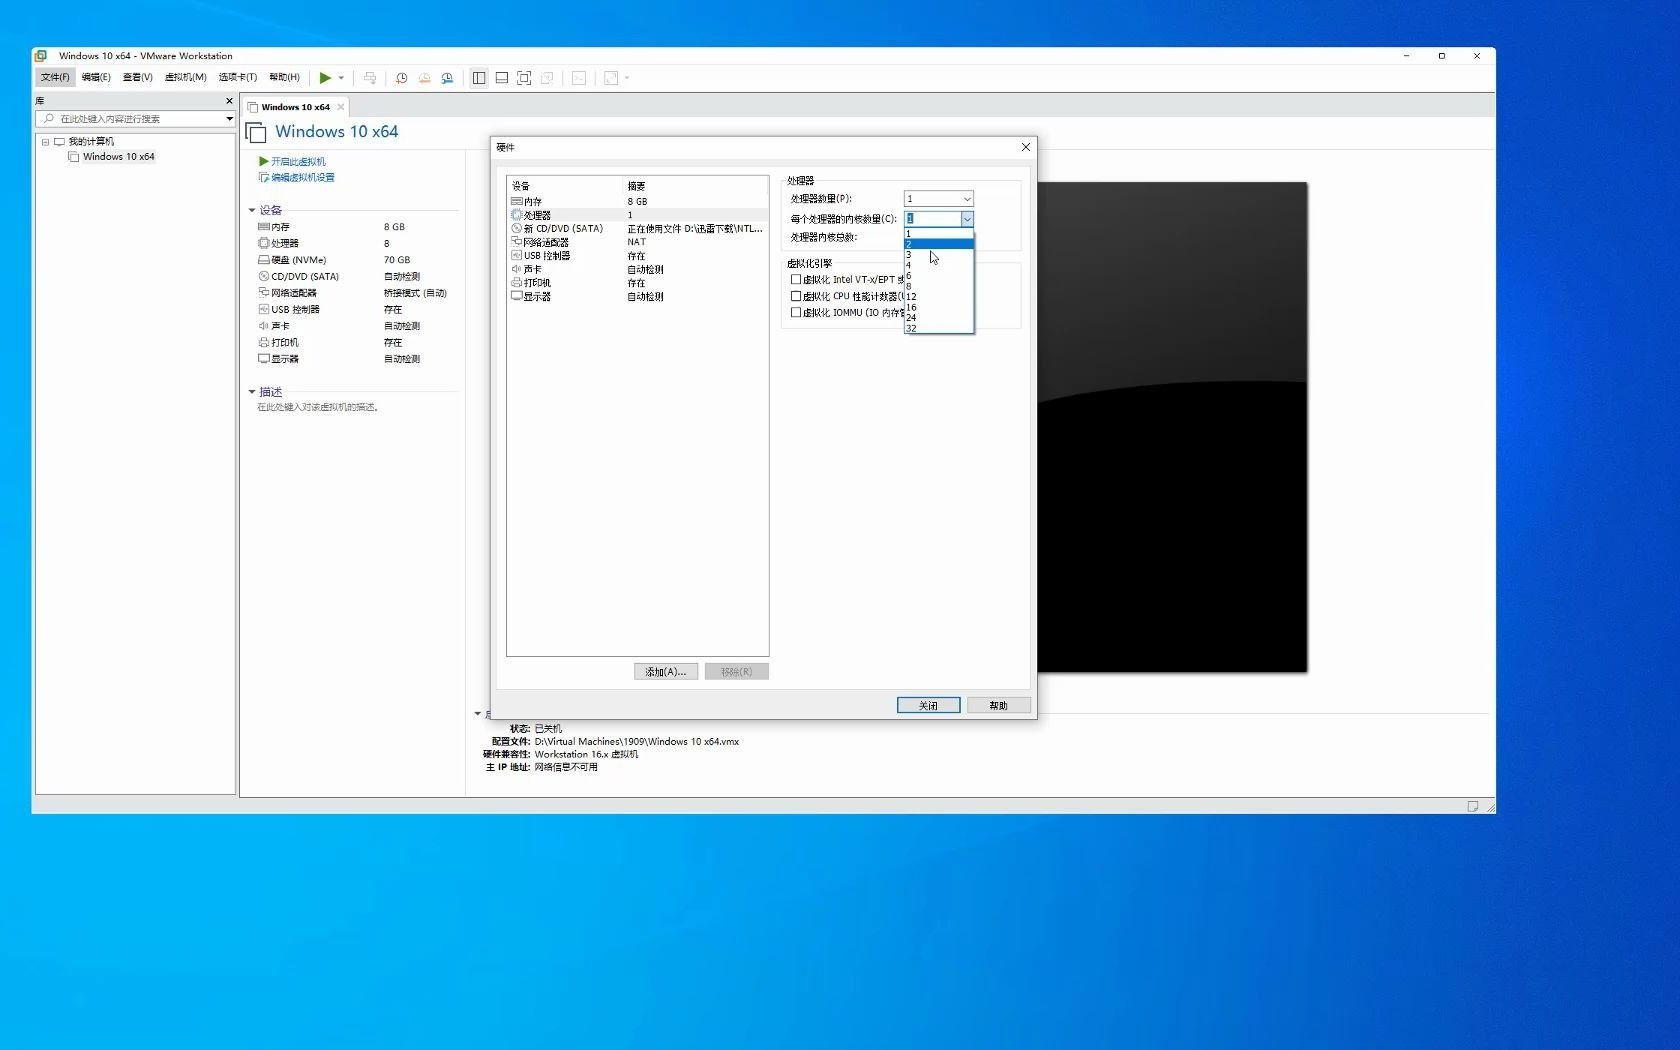1680x1050 pixels.
Task: Toggle the thumbnail bar view icon
Action: point(502,78)
